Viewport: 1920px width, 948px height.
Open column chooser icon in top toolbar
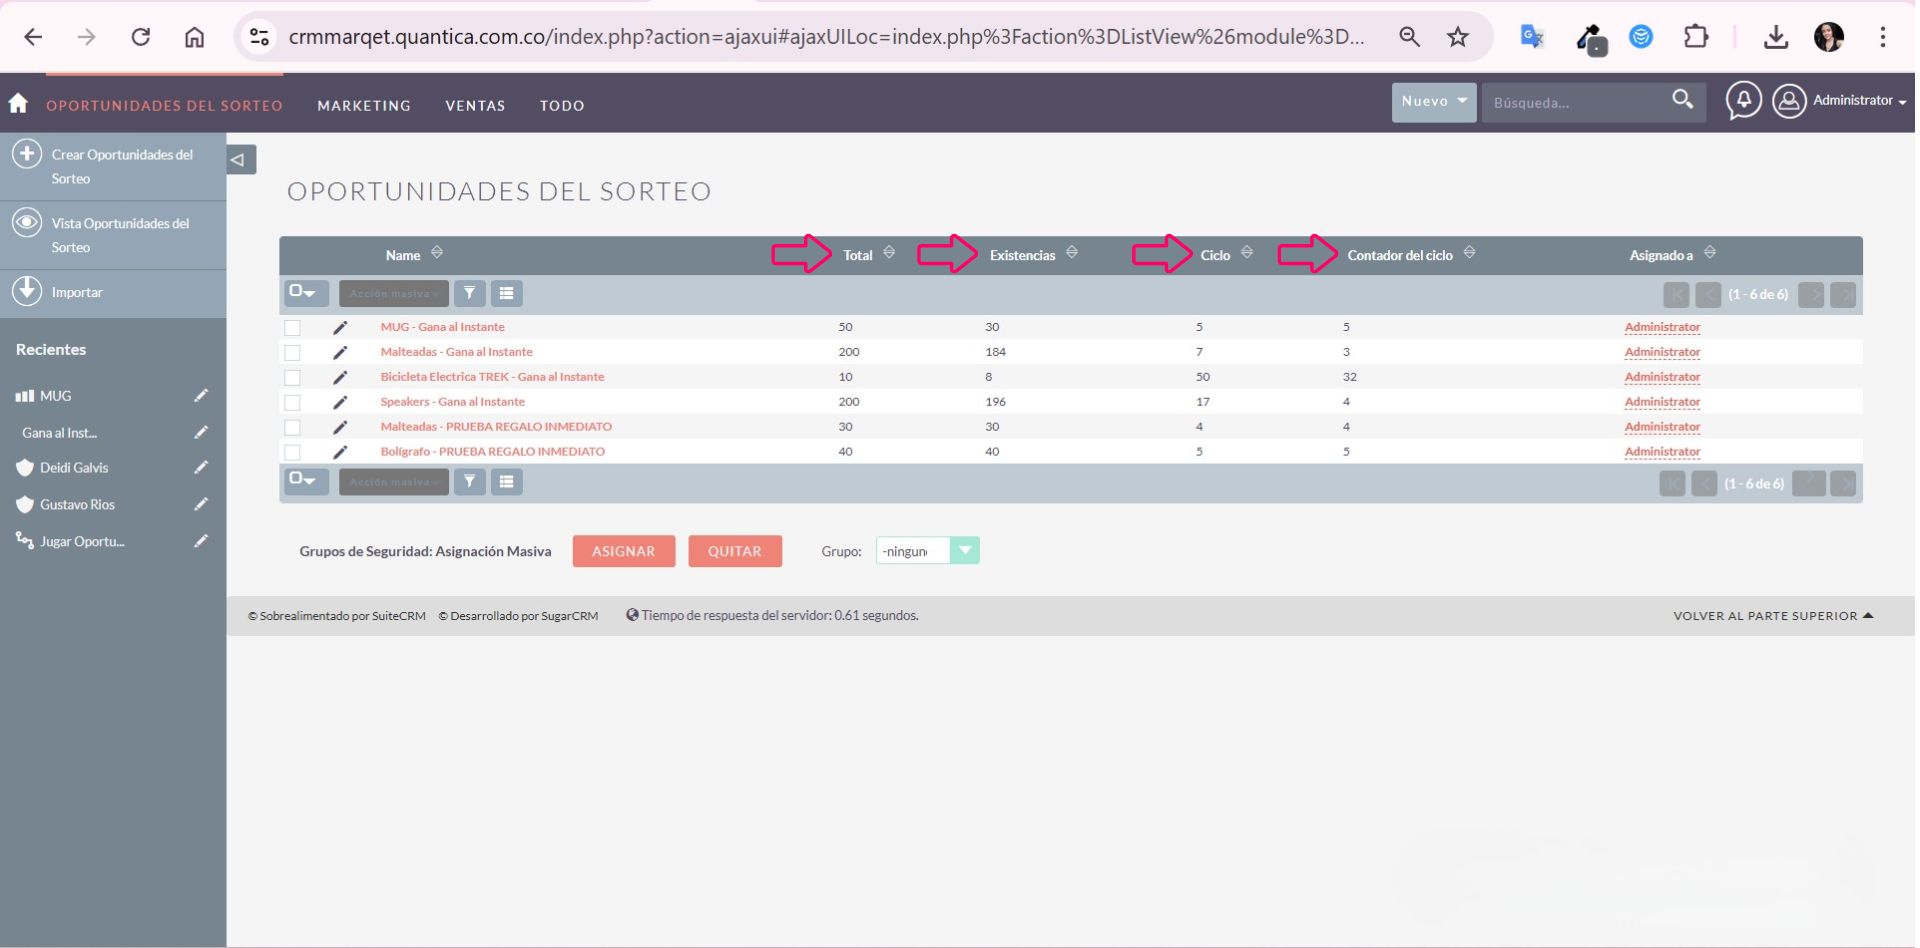click(x=506, y=293)
